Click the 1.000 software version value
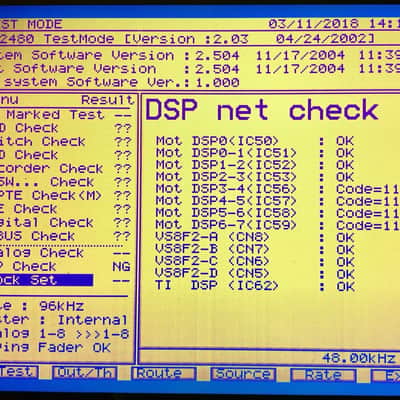 click(217, 82)
